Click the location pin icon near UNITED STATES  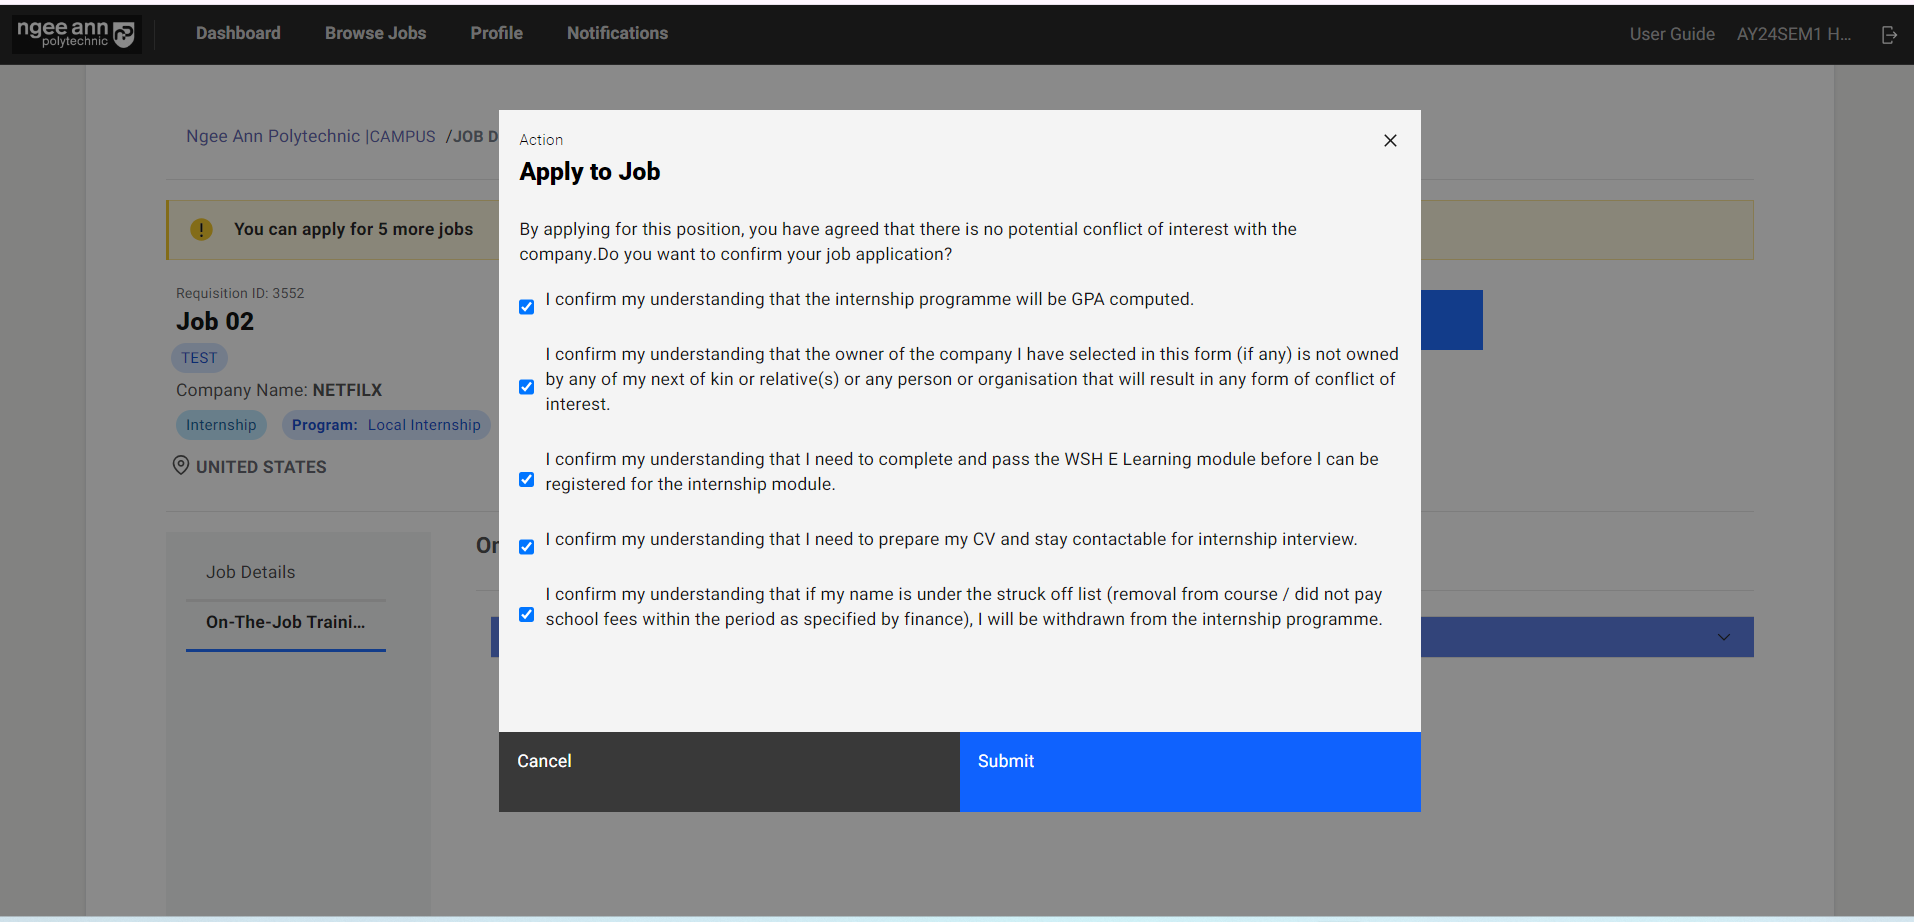click(181, 465)
